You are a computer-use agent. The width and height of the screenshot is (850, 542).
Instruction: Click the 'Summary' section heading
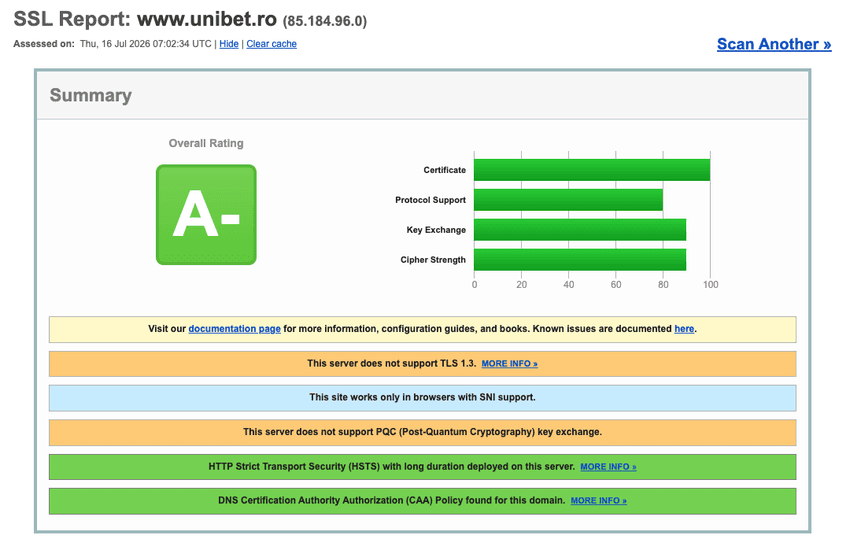(91, 95)
